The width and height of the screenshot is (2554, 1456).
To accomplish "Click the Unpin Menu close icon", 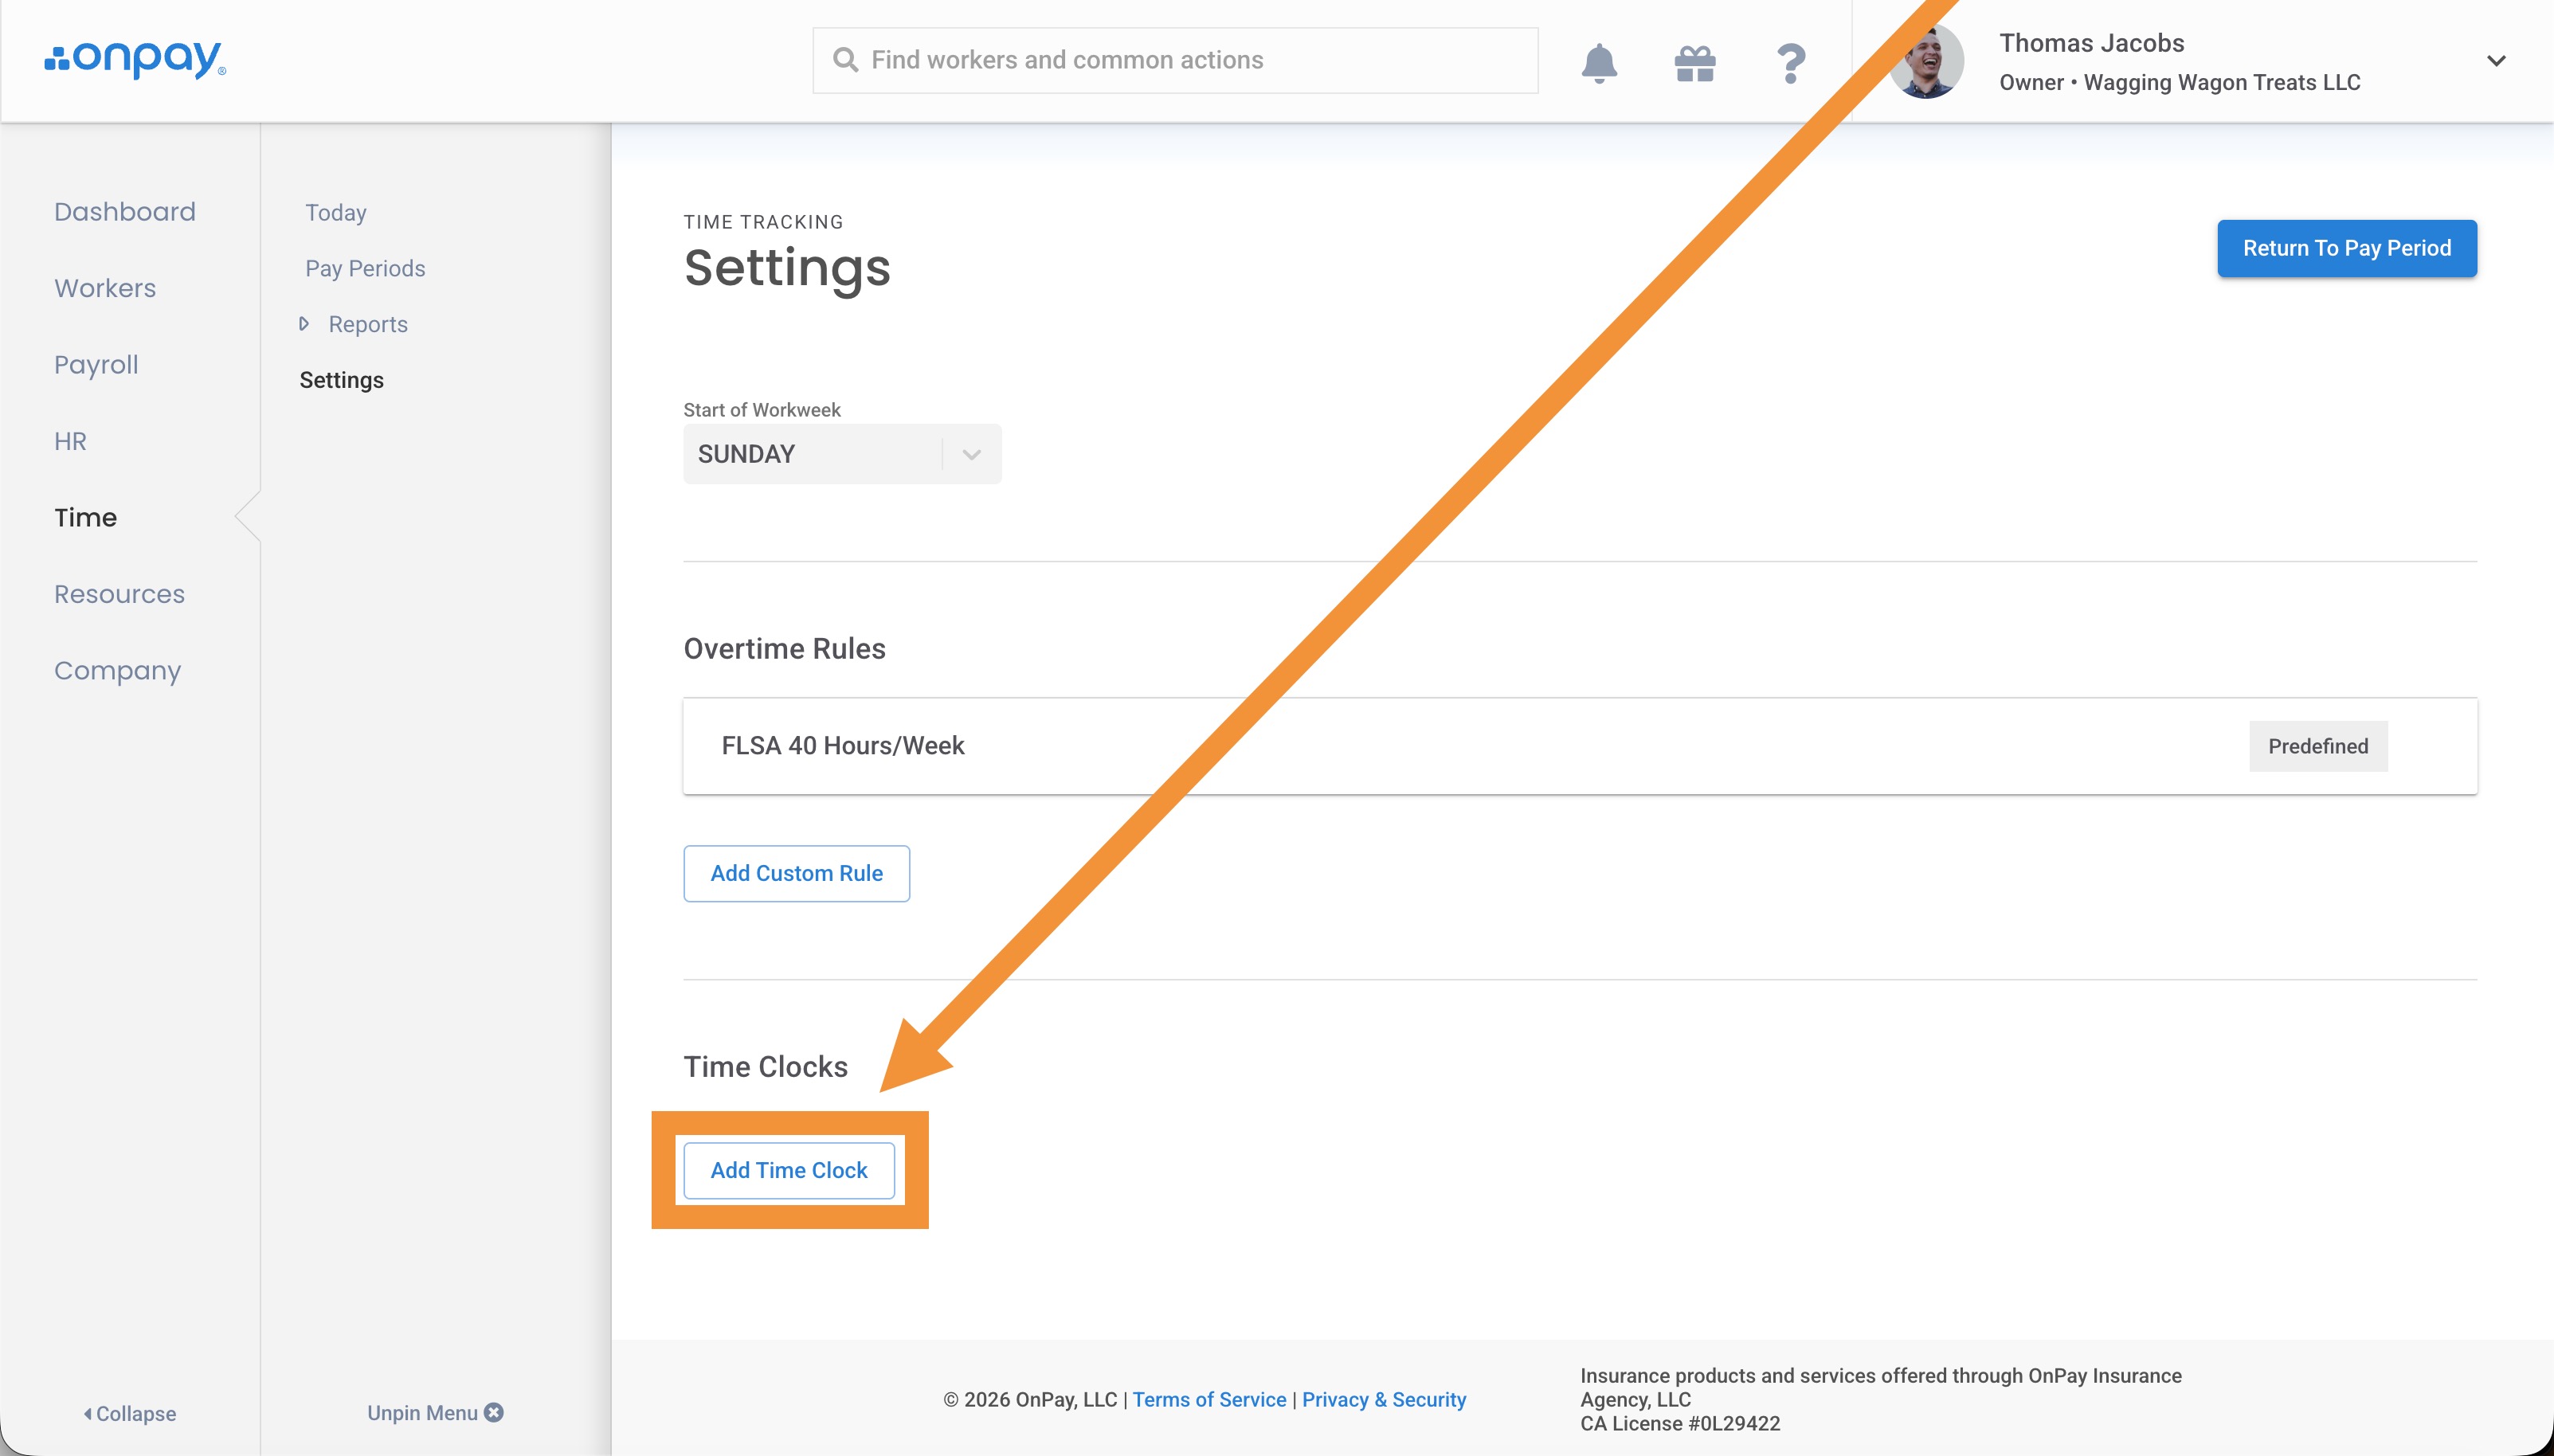I will click(x=494, y=1413).
